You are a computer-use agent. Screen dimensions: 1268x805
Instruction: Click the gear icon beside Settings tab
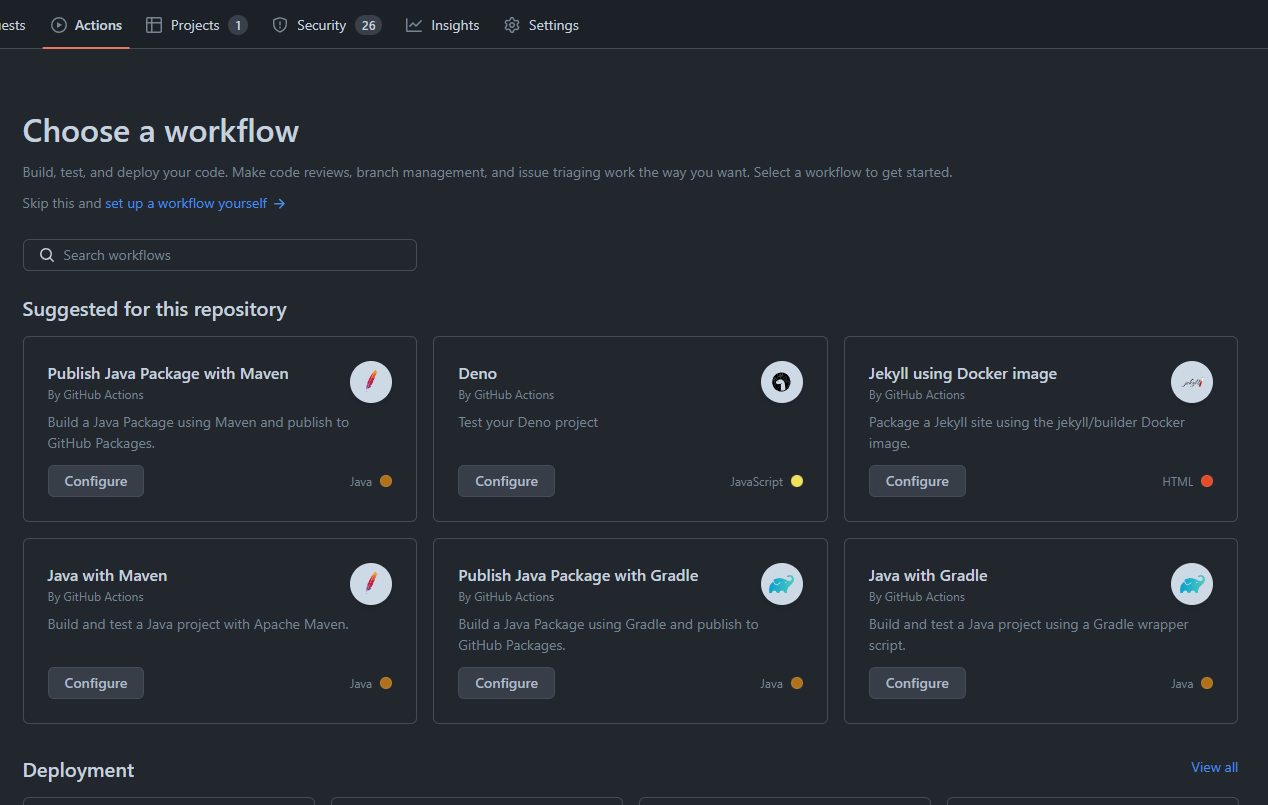click(x=512, y=25)
